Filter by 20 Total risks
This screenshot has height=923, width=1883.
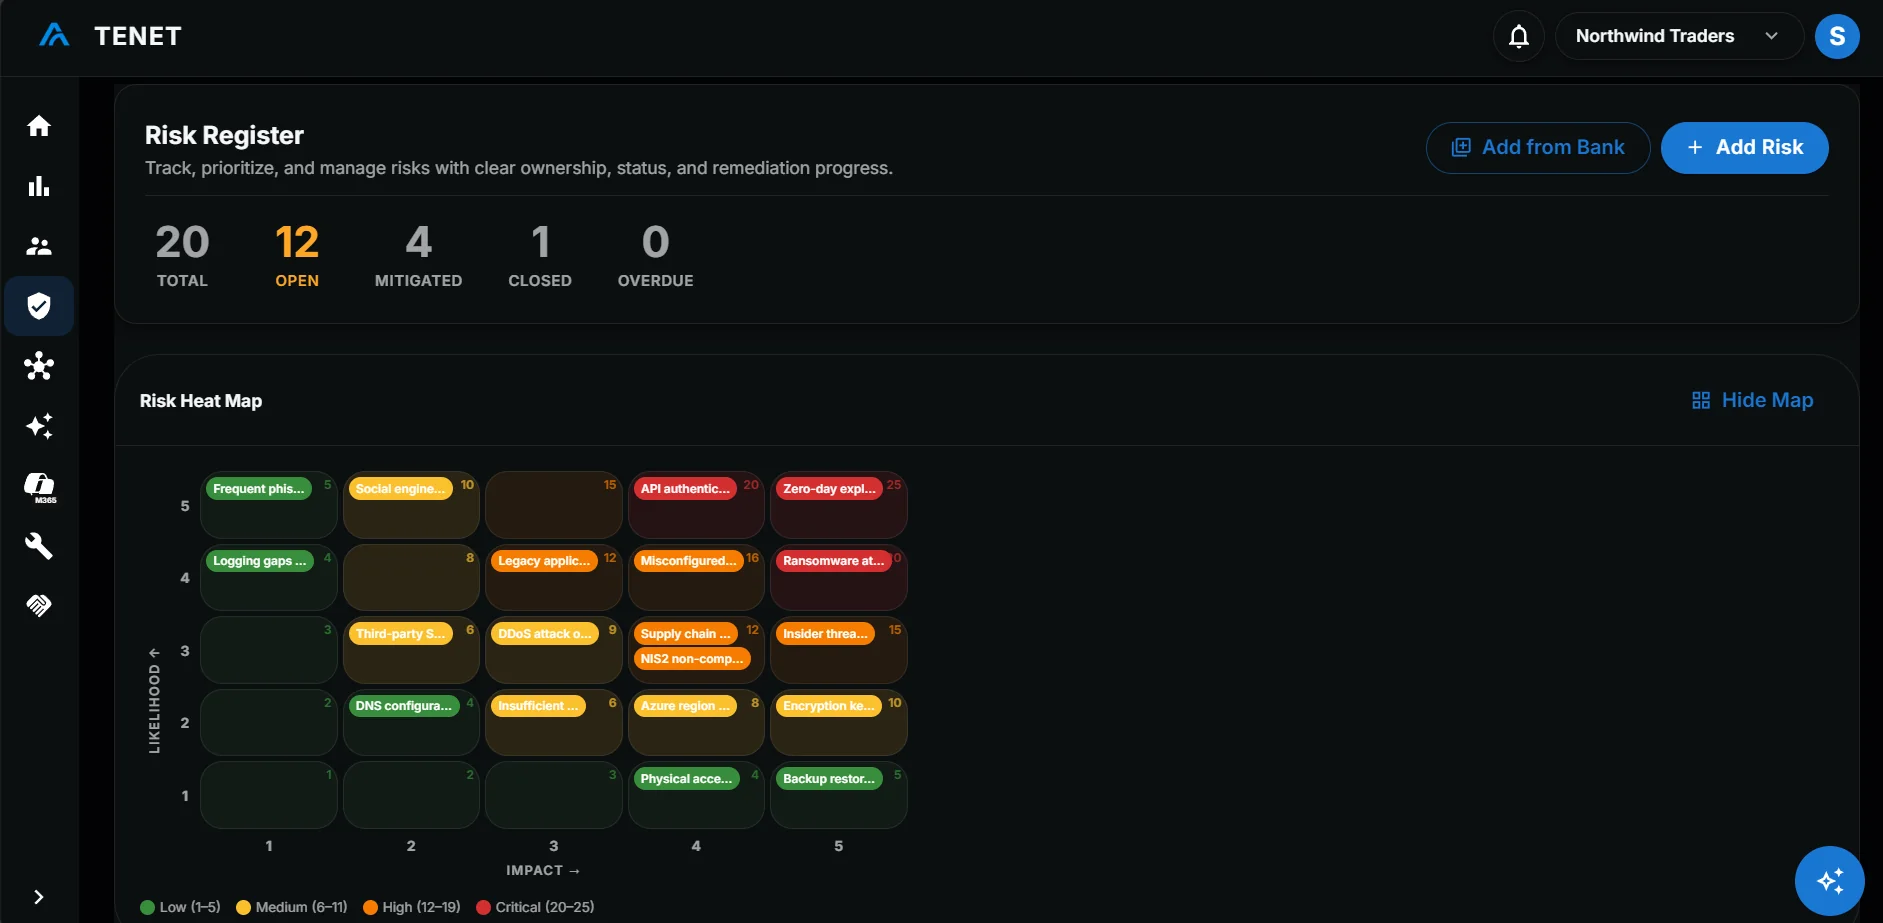click(x=182, y=255)
